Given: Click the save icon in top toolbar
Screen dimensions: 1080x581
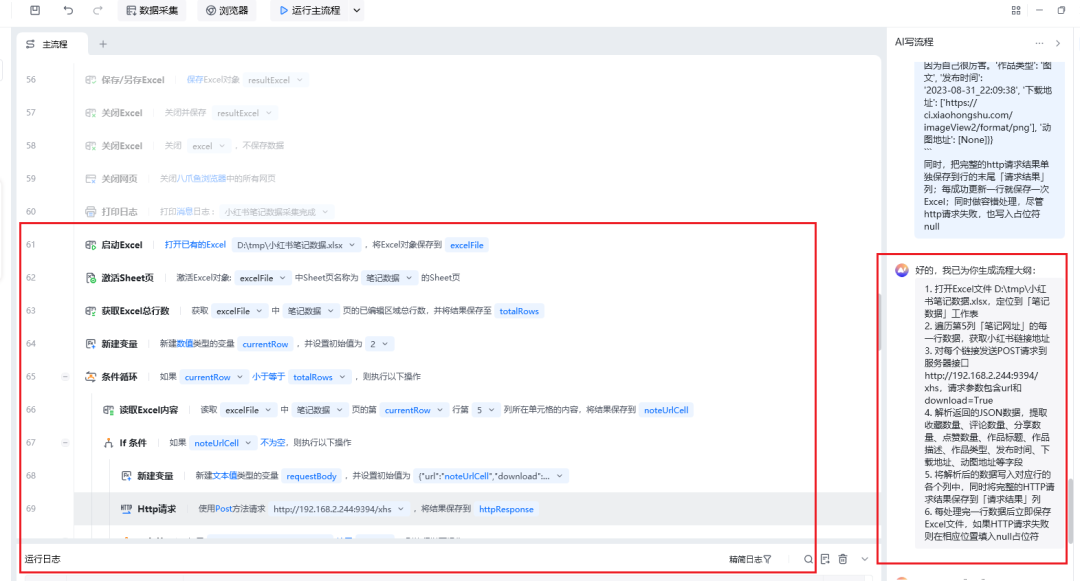Looking at the screenshot, I should 35,10.
